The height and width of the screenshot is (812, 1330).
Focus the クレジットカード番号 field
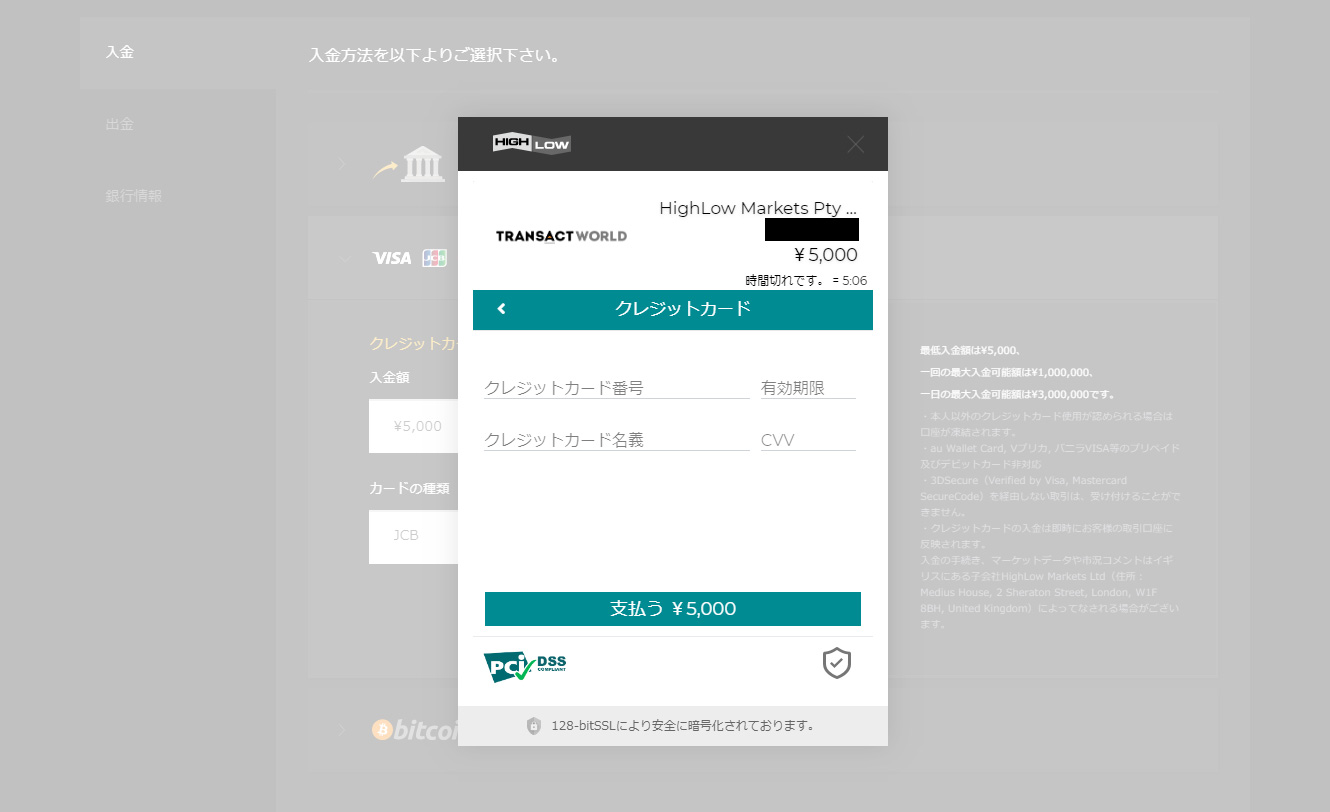(617, 388)
